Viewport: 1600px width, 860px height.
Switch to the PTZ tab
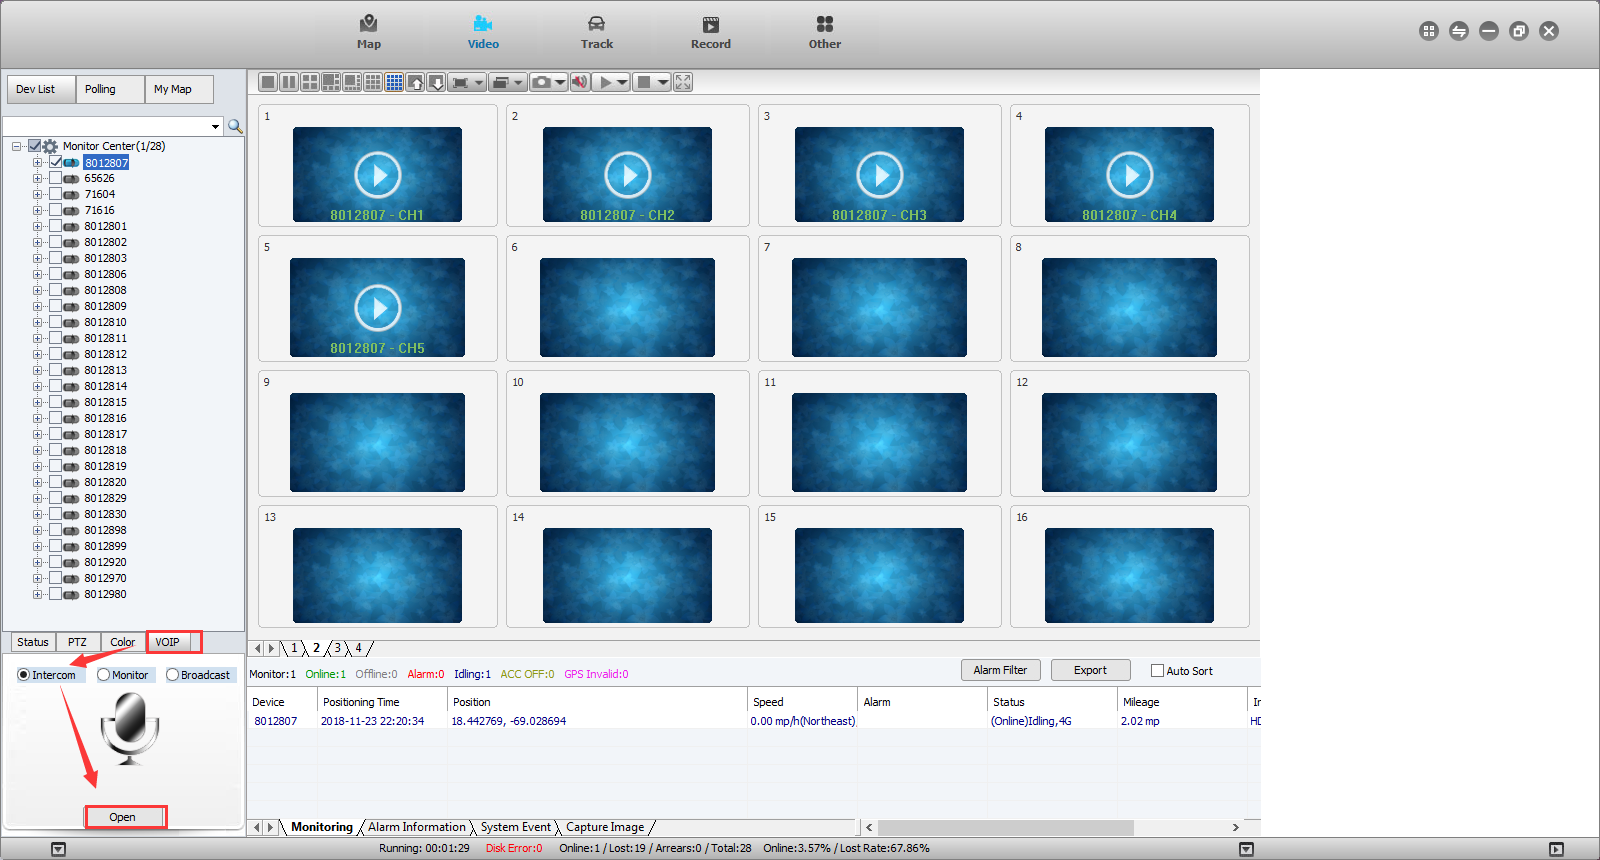(x=78, y=642)
